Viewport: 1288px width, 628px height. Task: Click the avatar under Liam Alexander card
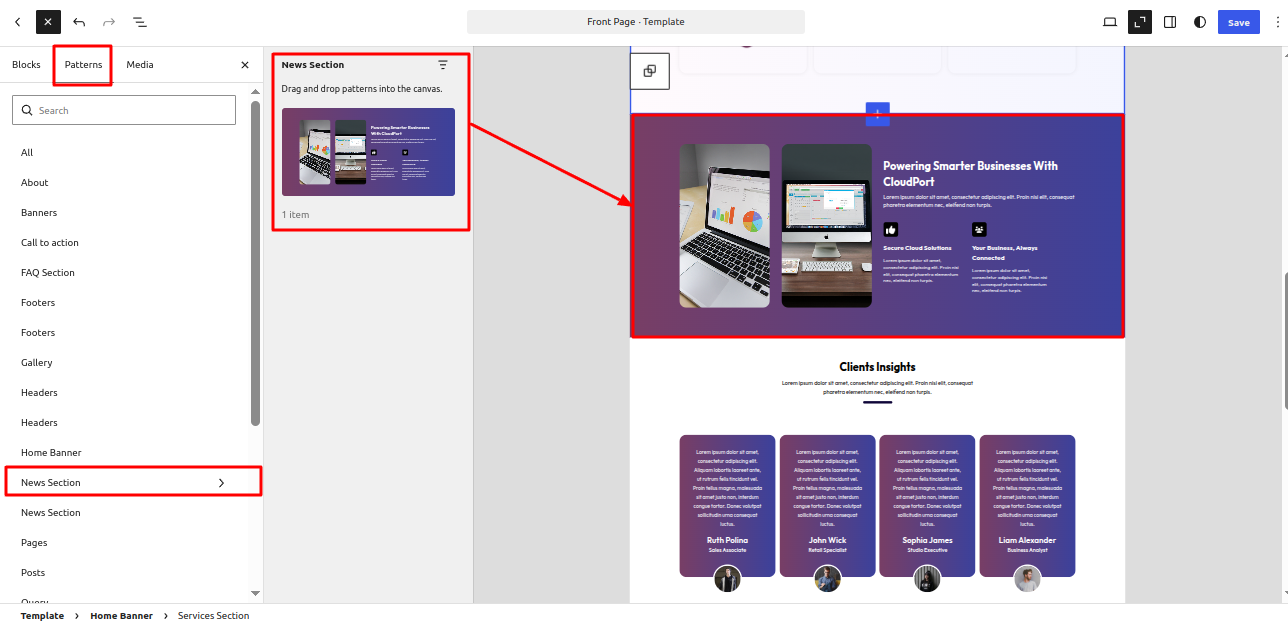(1027, 579)
